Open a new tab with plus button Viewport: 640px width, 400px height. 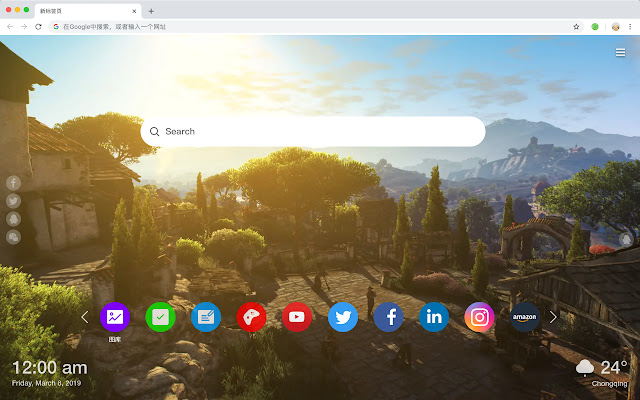click(151, 11)
